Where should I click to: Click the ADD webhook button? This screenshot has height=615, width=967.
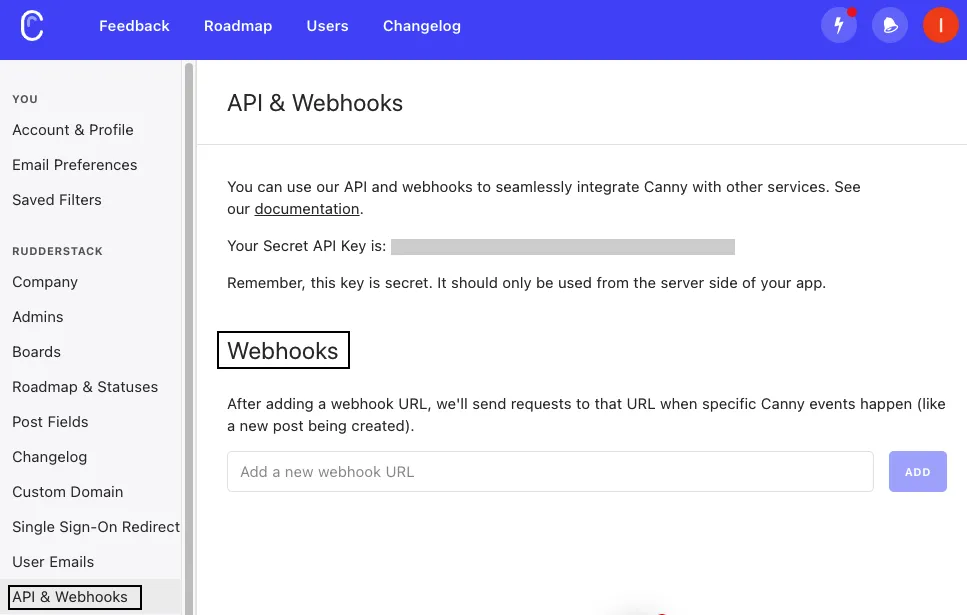pos(917,472)
